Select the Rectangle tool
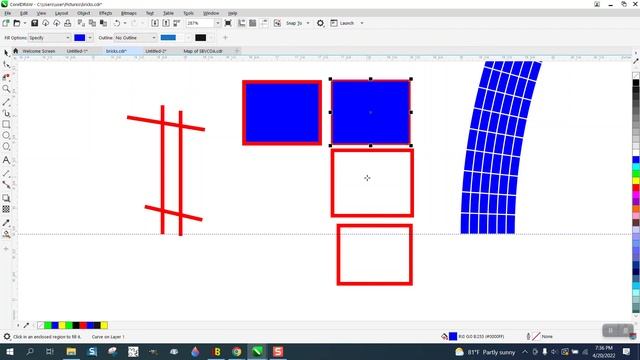This screenshot has height=360, width=640. pyautogui.click(x=6, y=124)
